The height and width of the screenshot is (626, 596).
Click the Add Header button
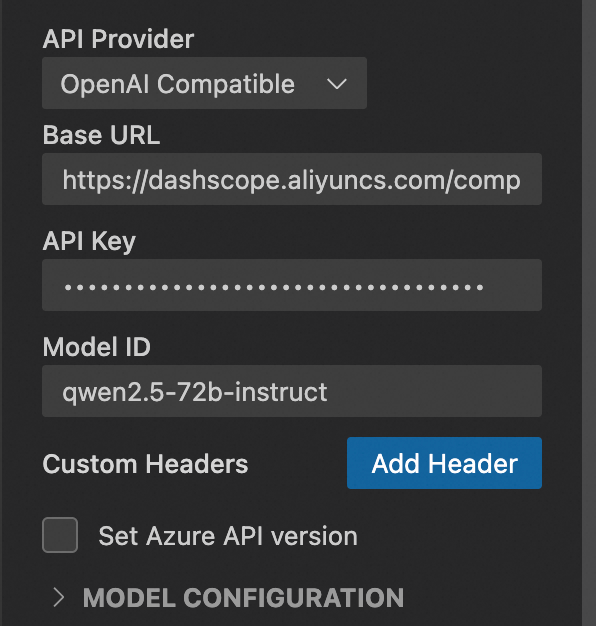[444, 463]
